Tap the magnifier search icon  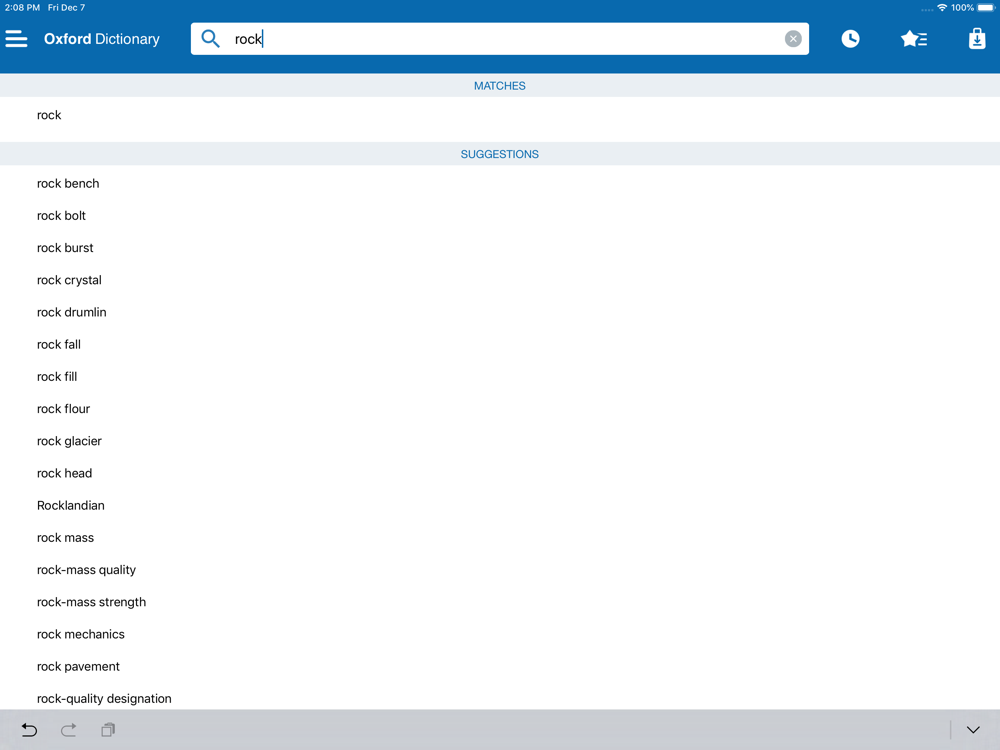(210, 39)
